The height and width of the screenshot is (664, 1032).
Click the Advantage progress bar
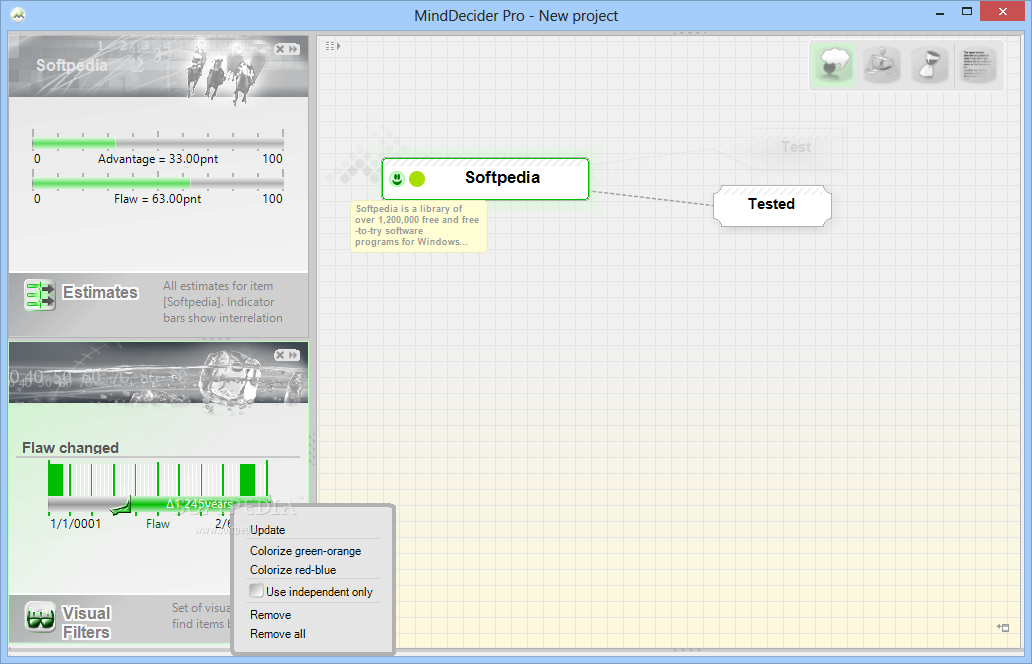tap(158, 143)
